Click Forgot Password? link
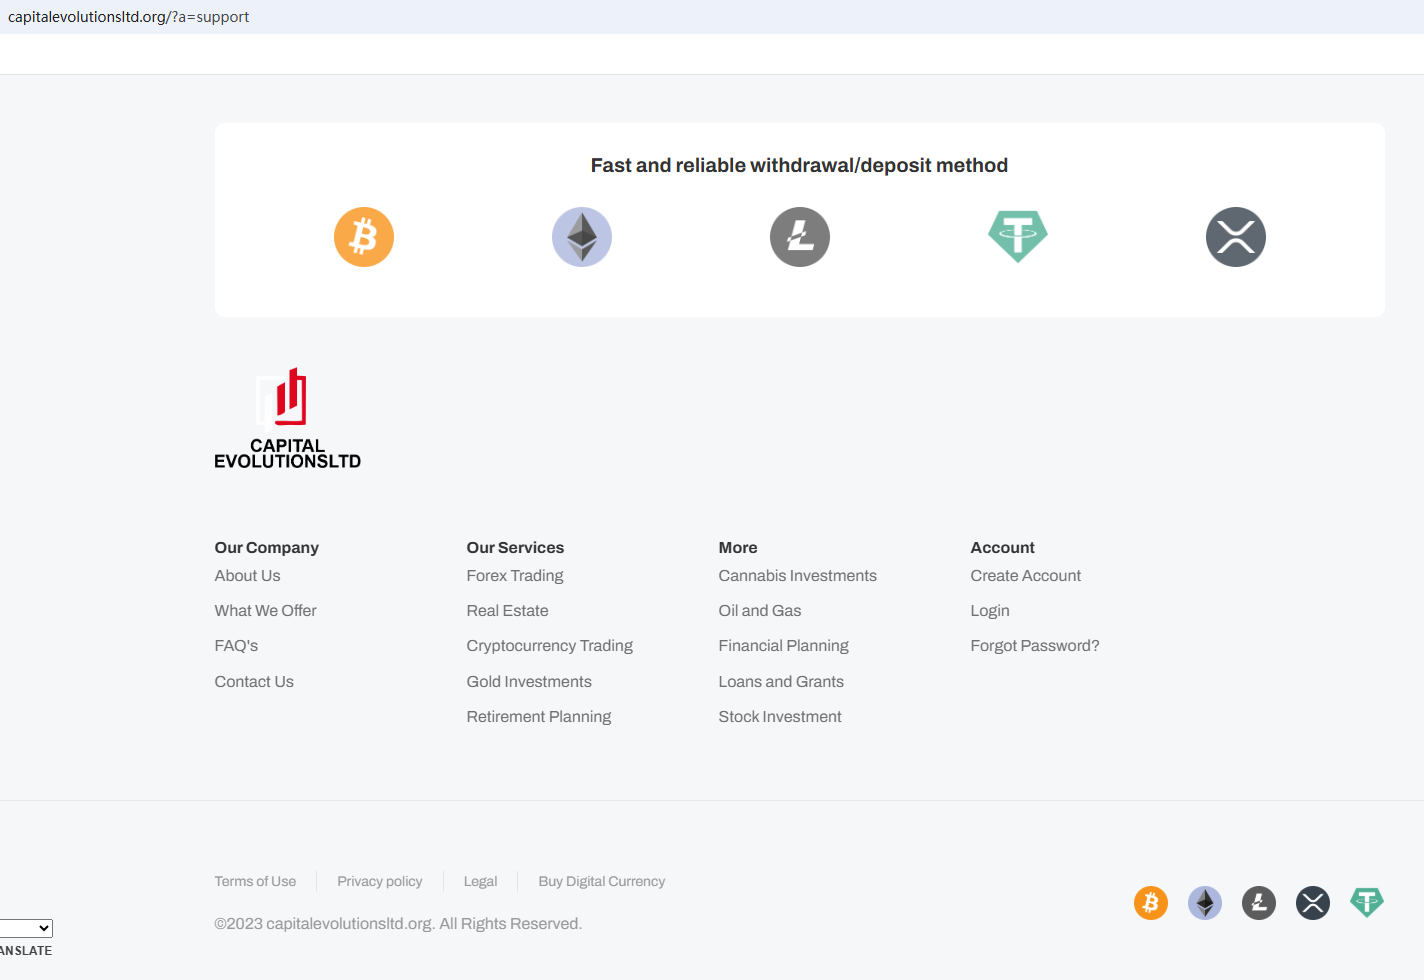Screen dimensions: 1424x980 pos(1035,646)
